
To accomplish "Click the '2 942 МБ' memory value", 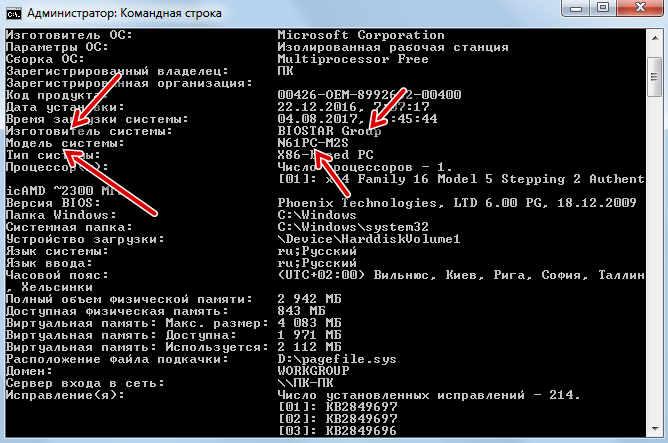I will click(x=309, y=299).
